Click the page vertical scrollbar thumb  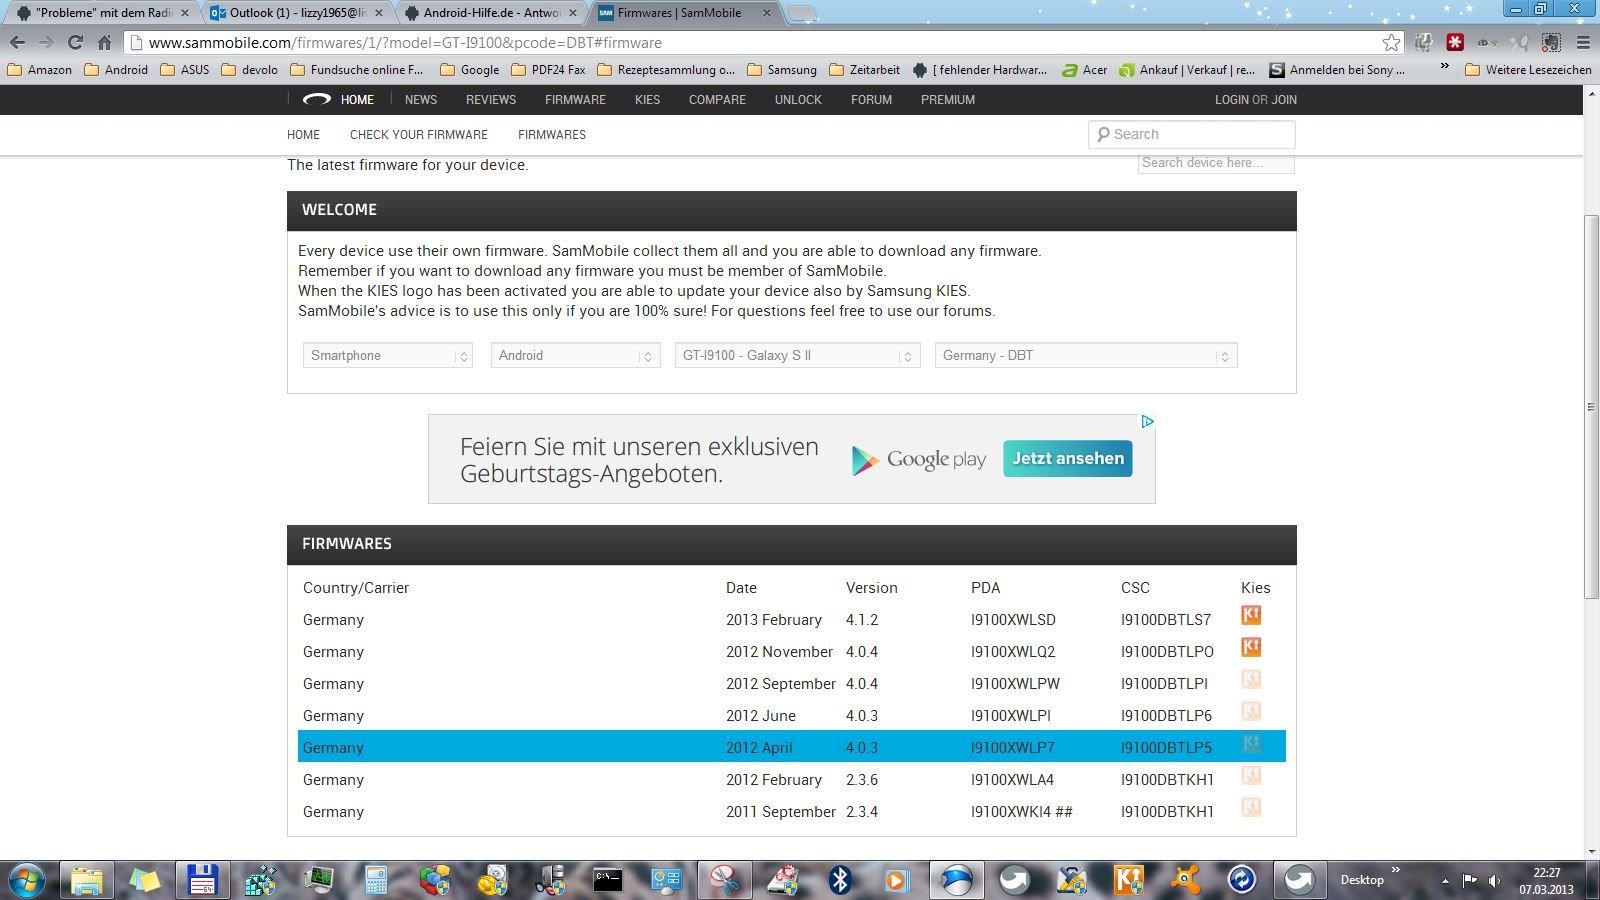[1591, 405]
